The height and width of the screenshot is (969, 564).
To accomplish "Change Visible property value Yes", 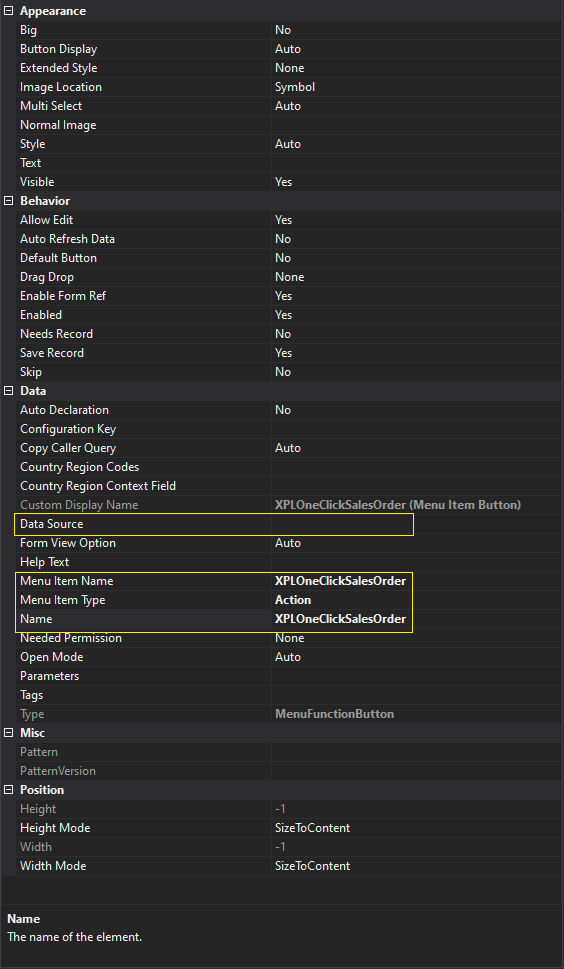I will [417, 182].
